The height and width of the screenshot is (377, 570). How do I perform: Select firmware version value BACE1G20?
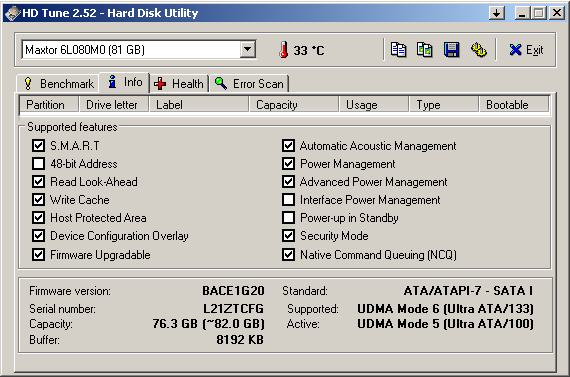(233, 291)
